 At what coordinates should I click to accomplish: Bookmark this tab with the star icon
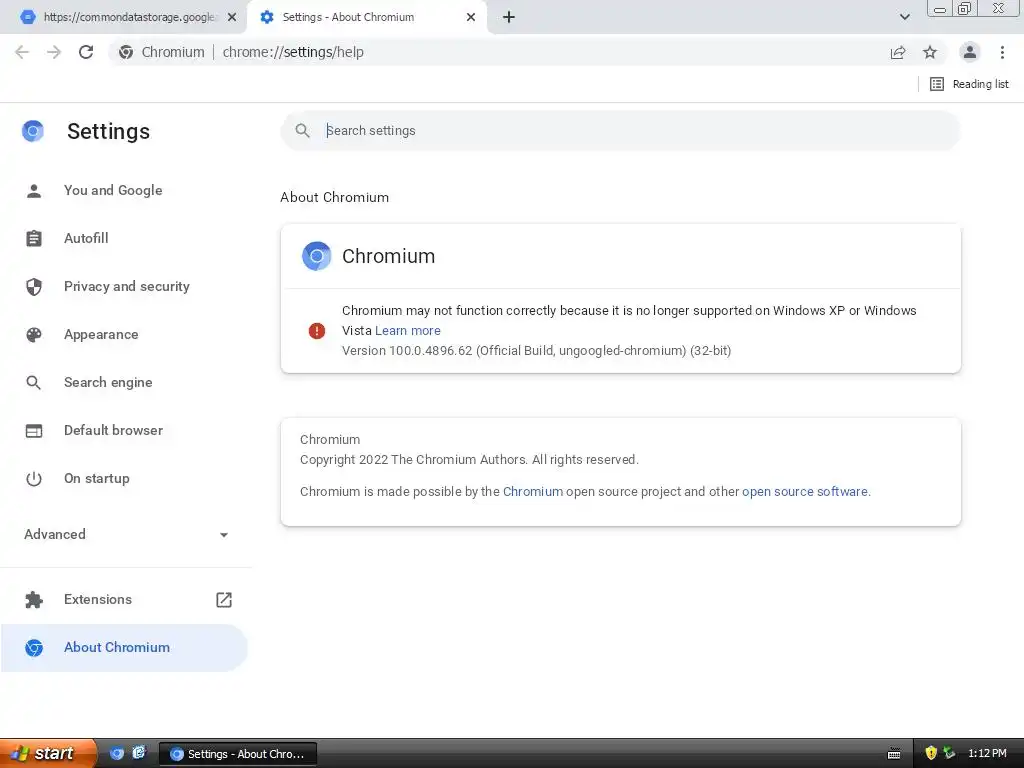tap(930, 52)
